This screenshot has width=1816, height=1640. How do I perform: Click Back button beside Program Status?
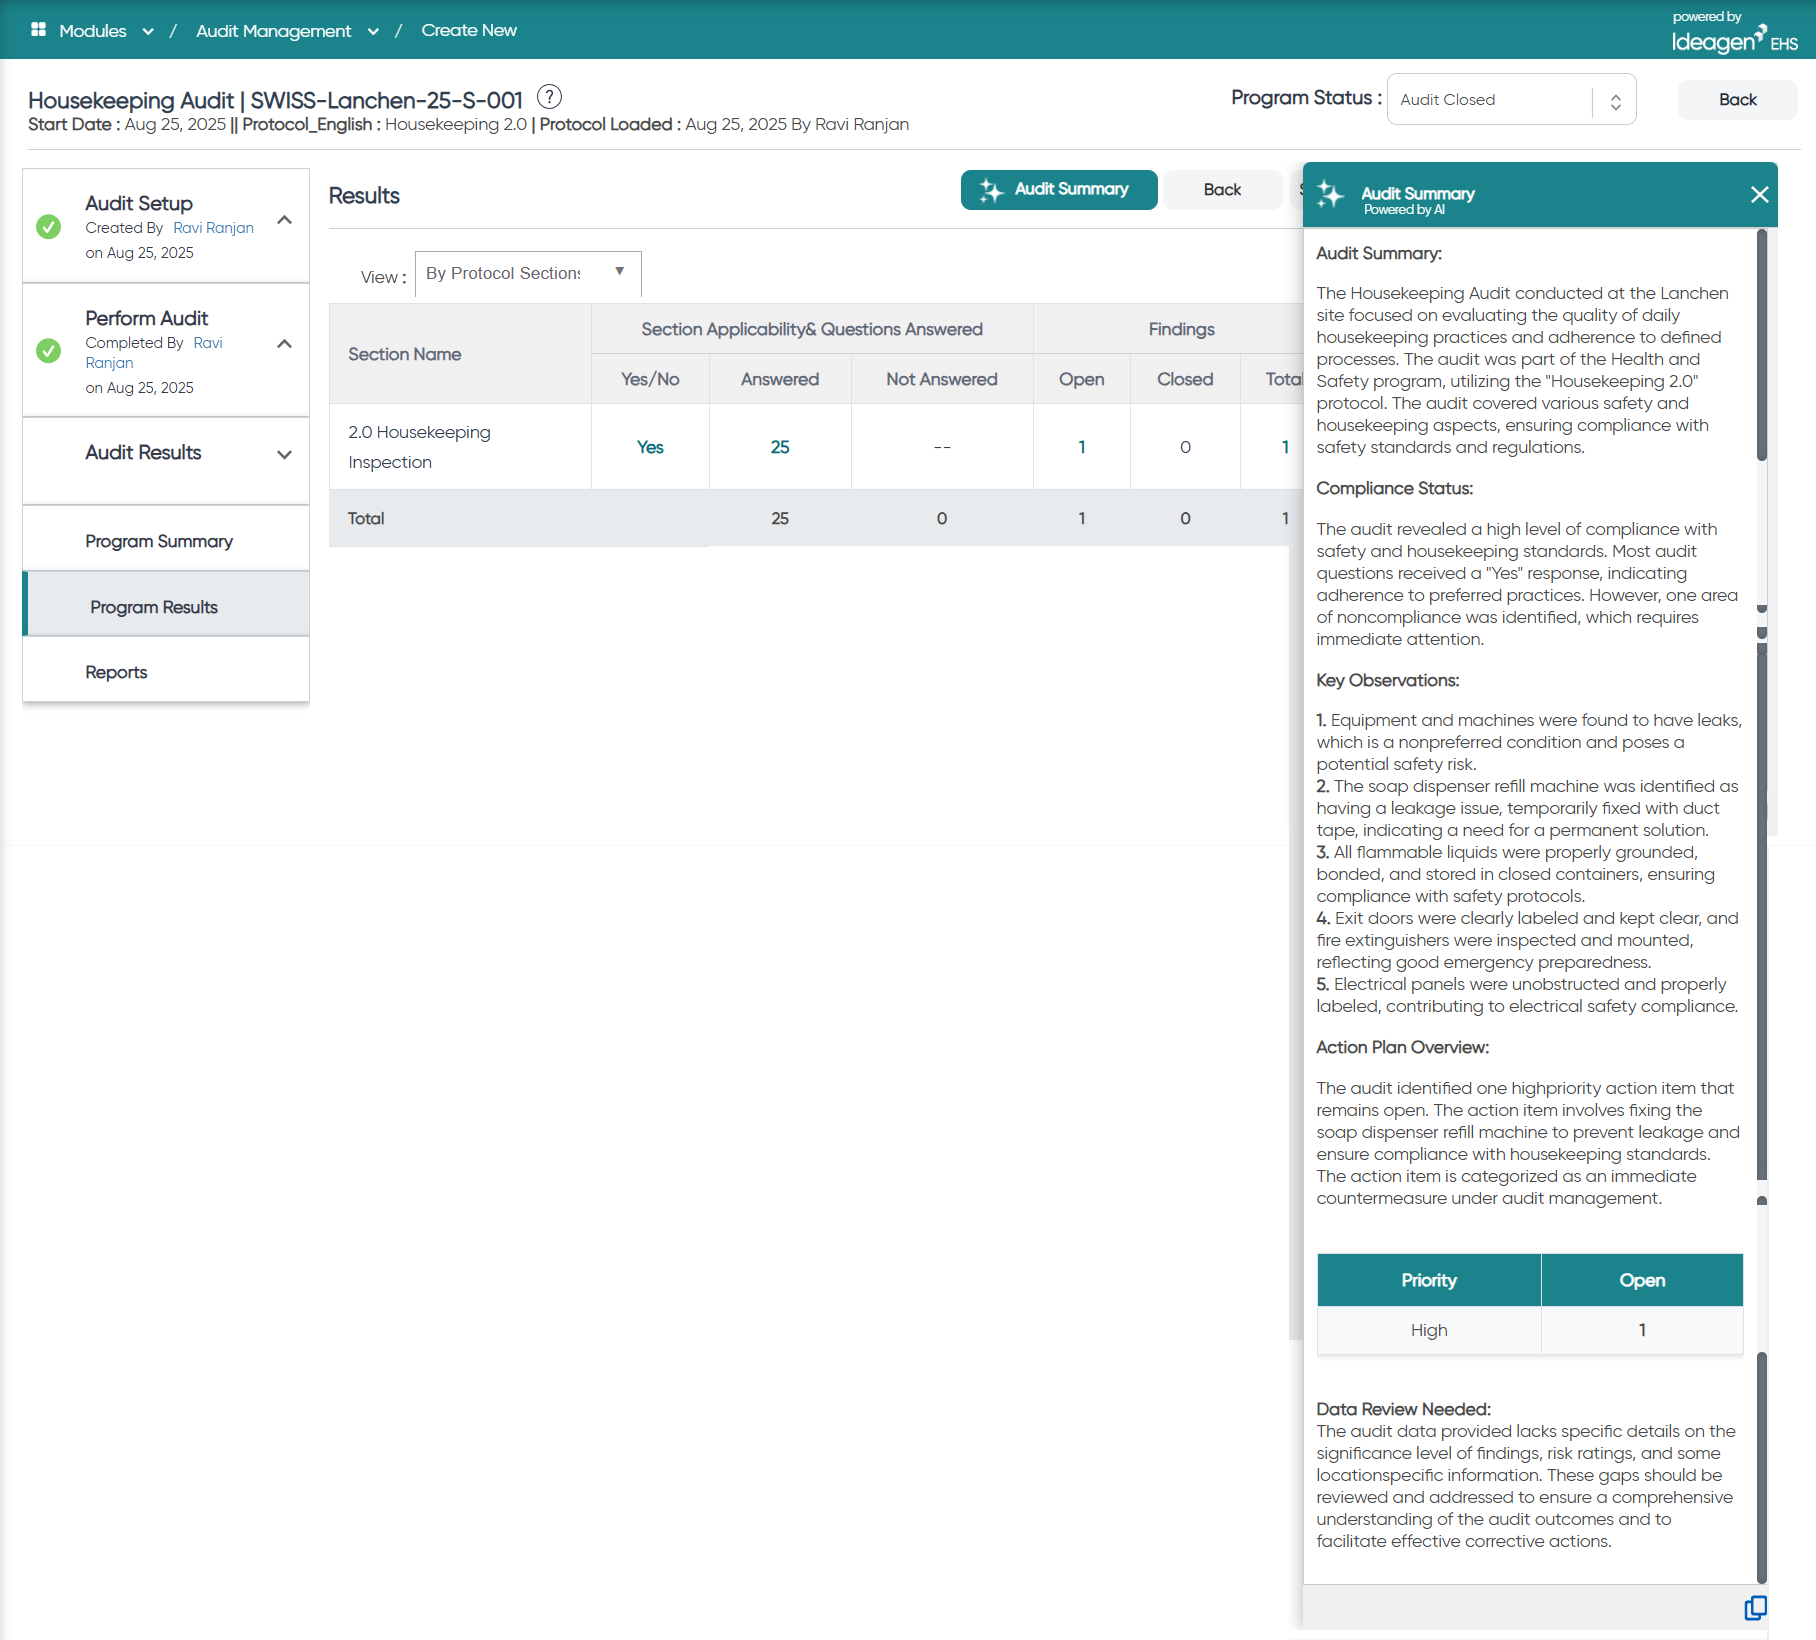click(x=1737, y=100)
